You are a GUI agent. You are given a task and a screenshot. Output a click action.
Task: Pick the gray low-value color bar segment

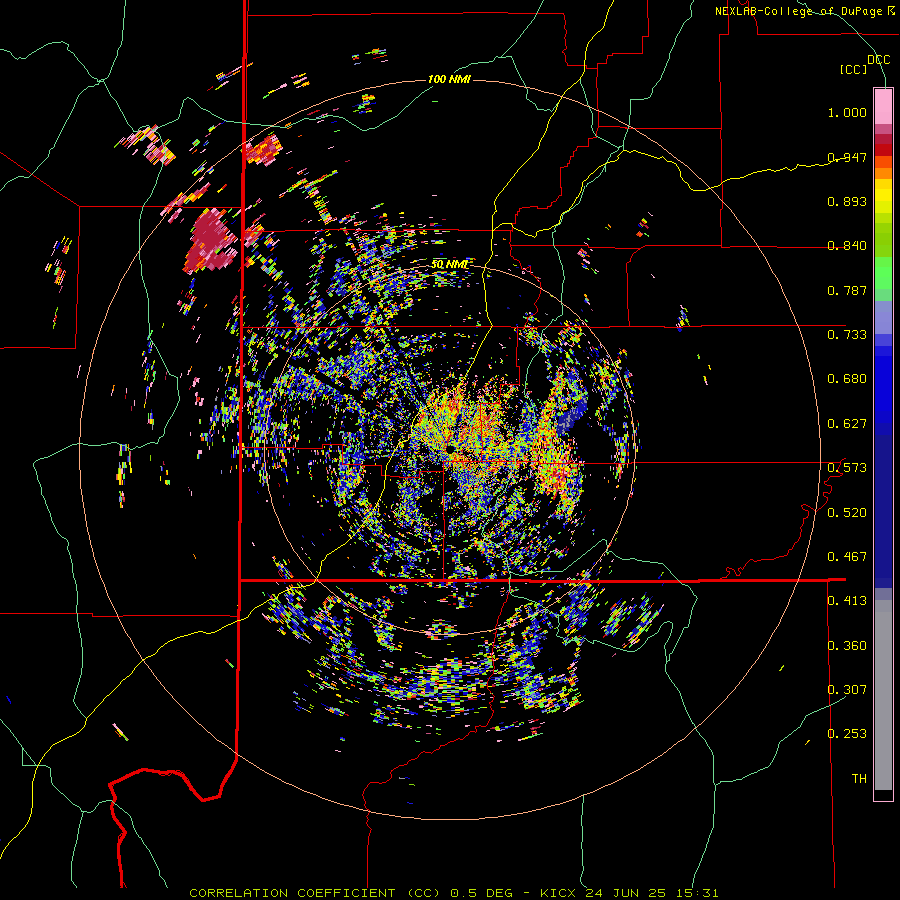pos(883,695)
